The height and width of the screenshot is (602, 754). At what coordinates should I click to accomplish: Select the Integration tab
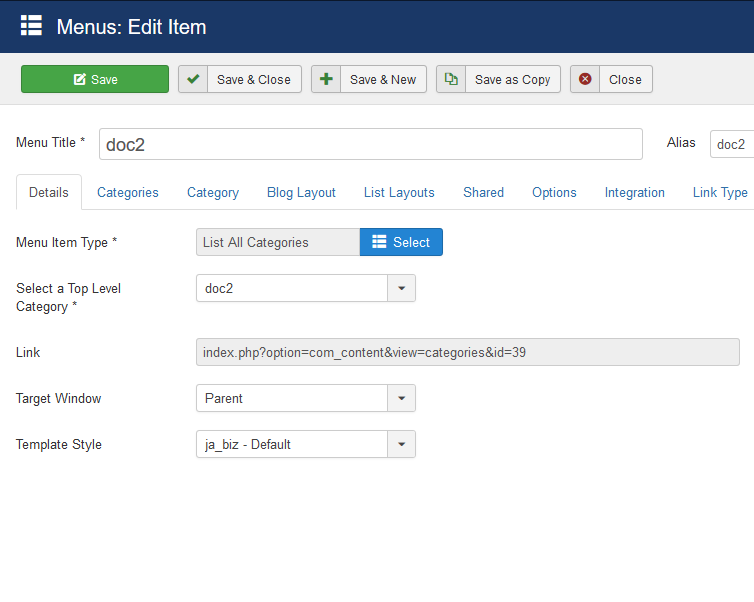[x=634, y=192]
